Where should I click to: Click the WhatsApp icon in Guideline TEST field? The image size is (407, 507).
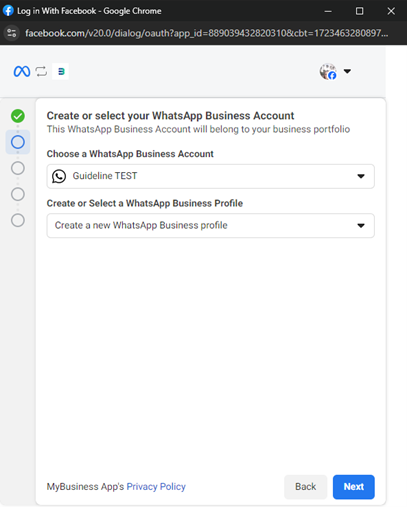tap(59, 176)
